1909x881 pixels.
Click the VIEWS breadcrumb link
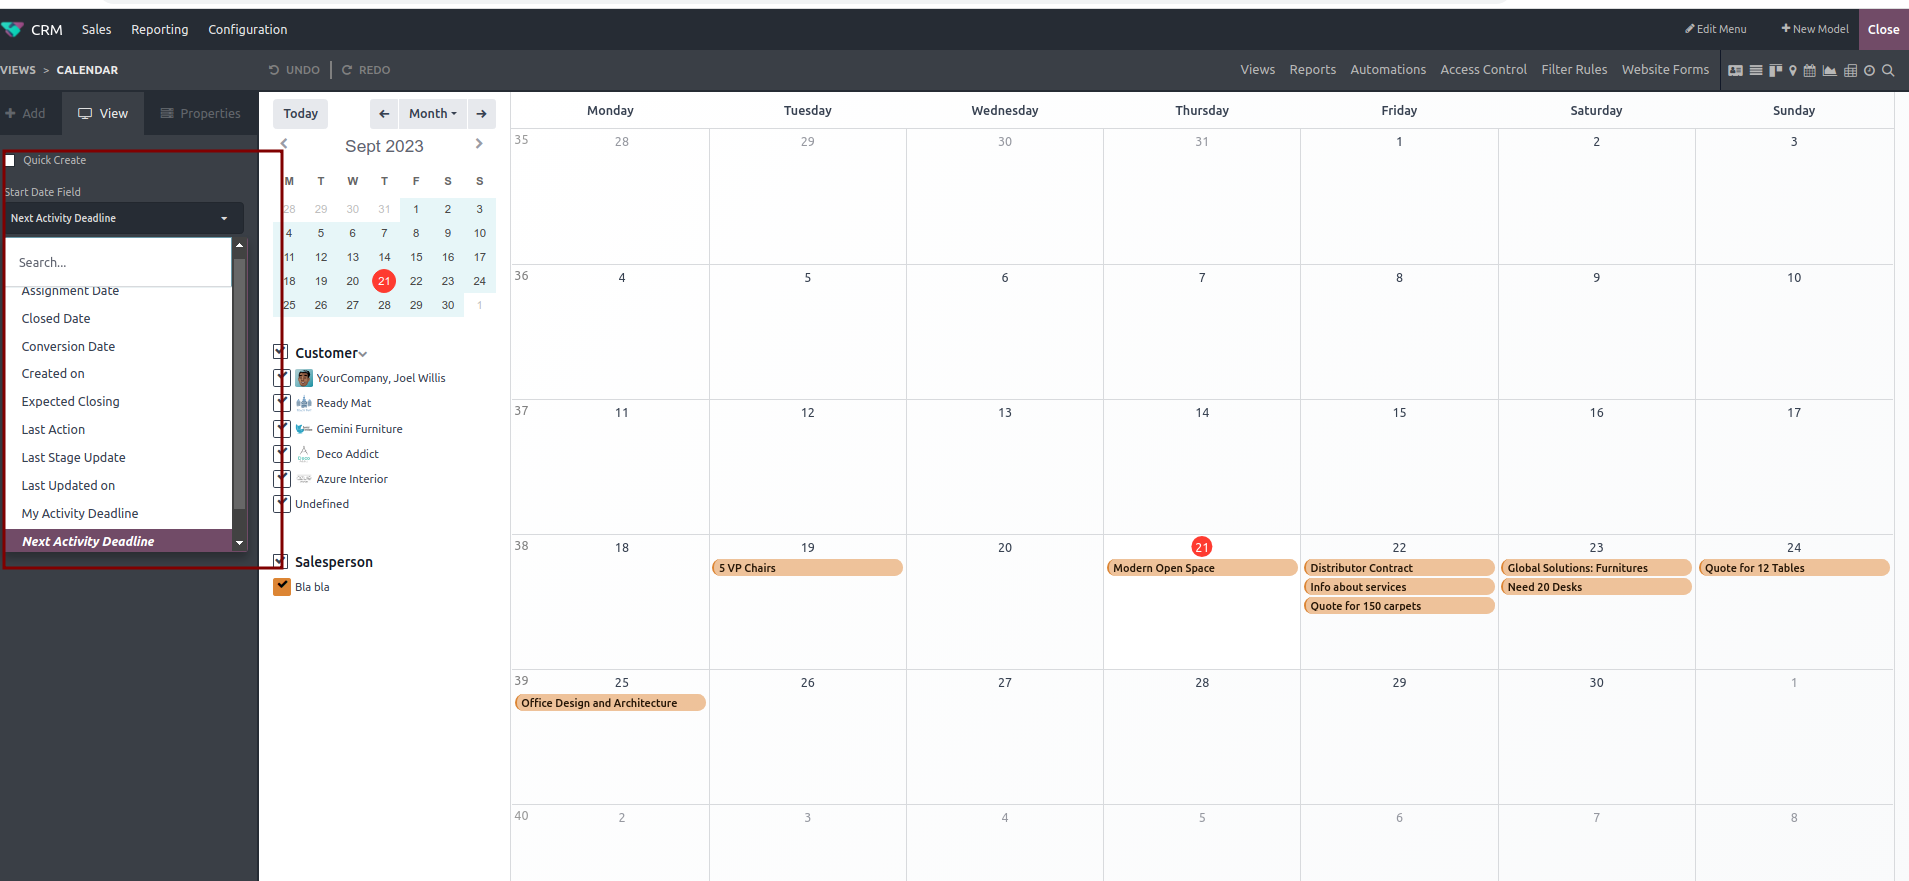(17, 70)
